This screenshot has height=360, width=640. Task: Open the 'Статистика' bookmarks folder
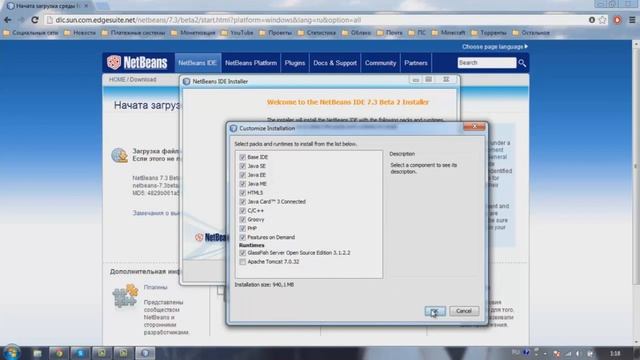(317, 33)
